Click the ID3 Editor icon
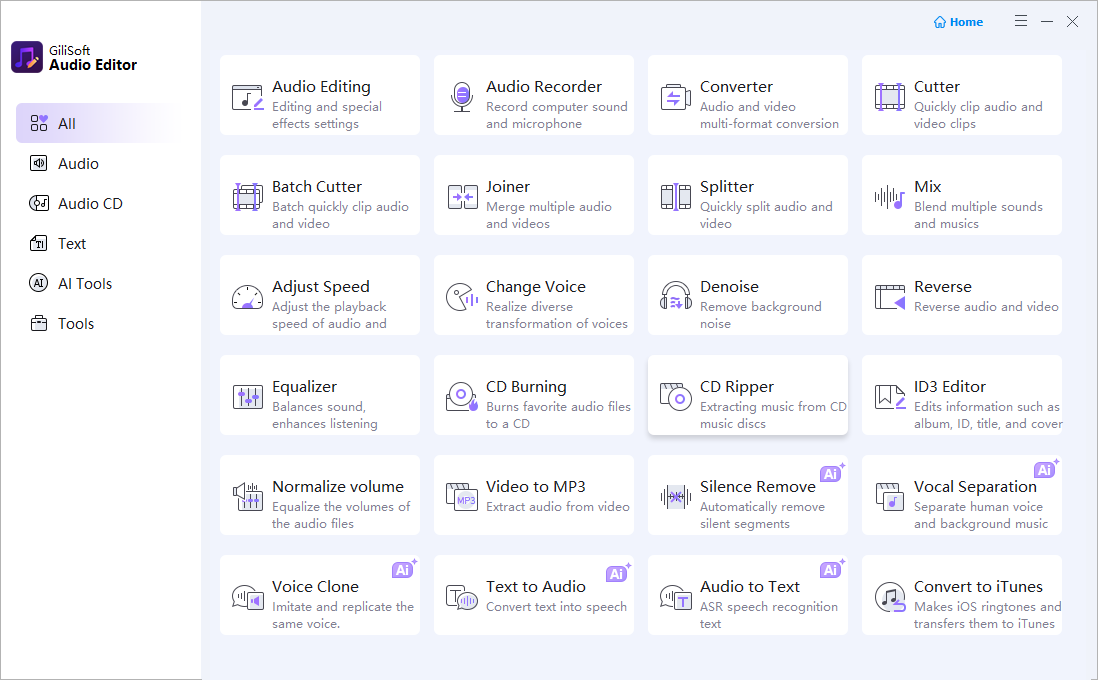The image size is (1098, 680). pyautogui.click(x=889, y=397)
